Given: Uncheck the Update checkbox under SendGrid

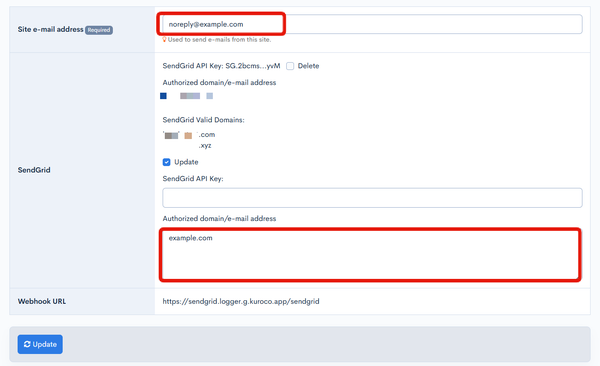Looking at the screenshot, I should pyautogui.click(x=166, y=162).
